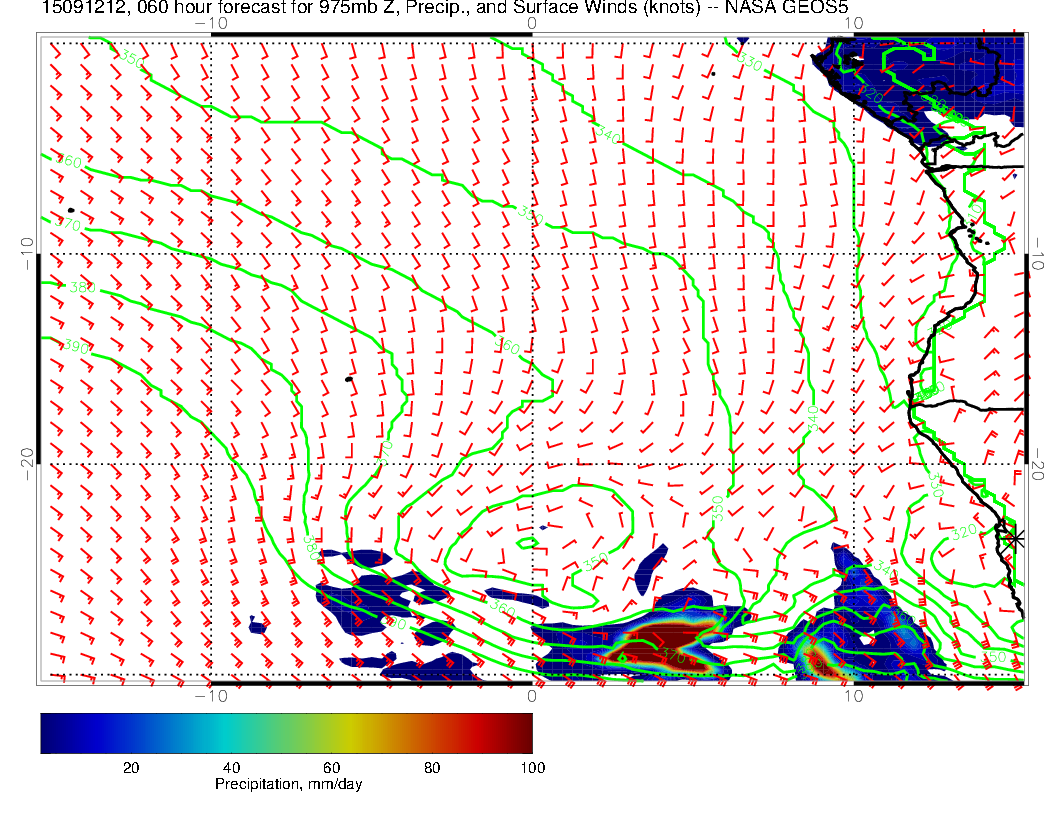The height and width of the screenshot is (816, 1056).
Task: Click the Ascension Island dot near left edge
Action: (x=70, y=210)
